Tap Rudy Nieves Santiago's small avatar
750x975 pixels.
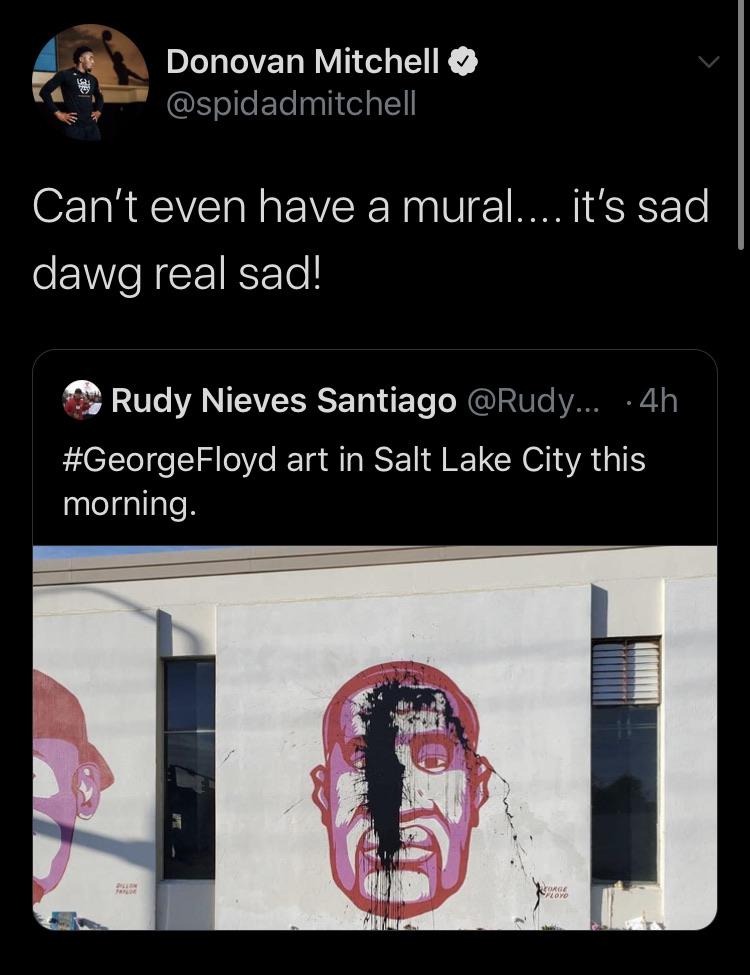82,400
